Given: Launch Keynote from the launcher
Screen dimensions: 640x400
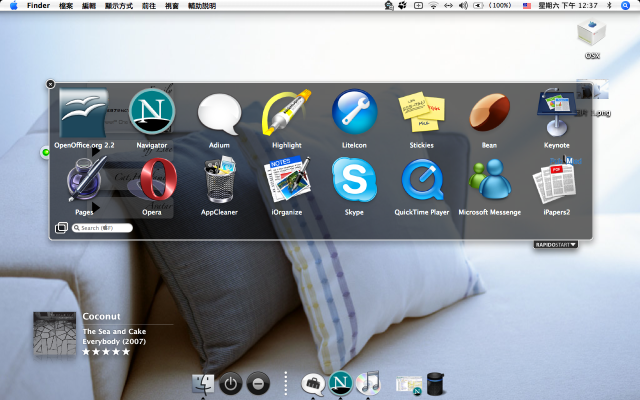Looking at the screenshot, I should [x=556, y=112].
